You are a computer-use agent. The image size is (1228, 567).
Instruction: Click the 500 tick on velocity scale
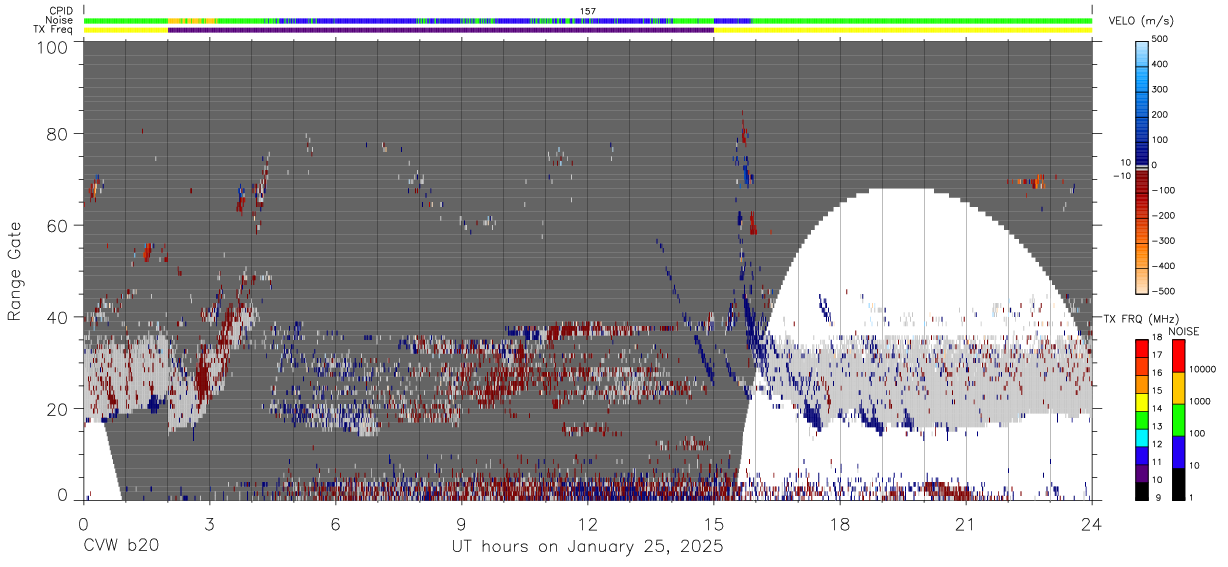pyautogui.click(x=1160, y=39)
